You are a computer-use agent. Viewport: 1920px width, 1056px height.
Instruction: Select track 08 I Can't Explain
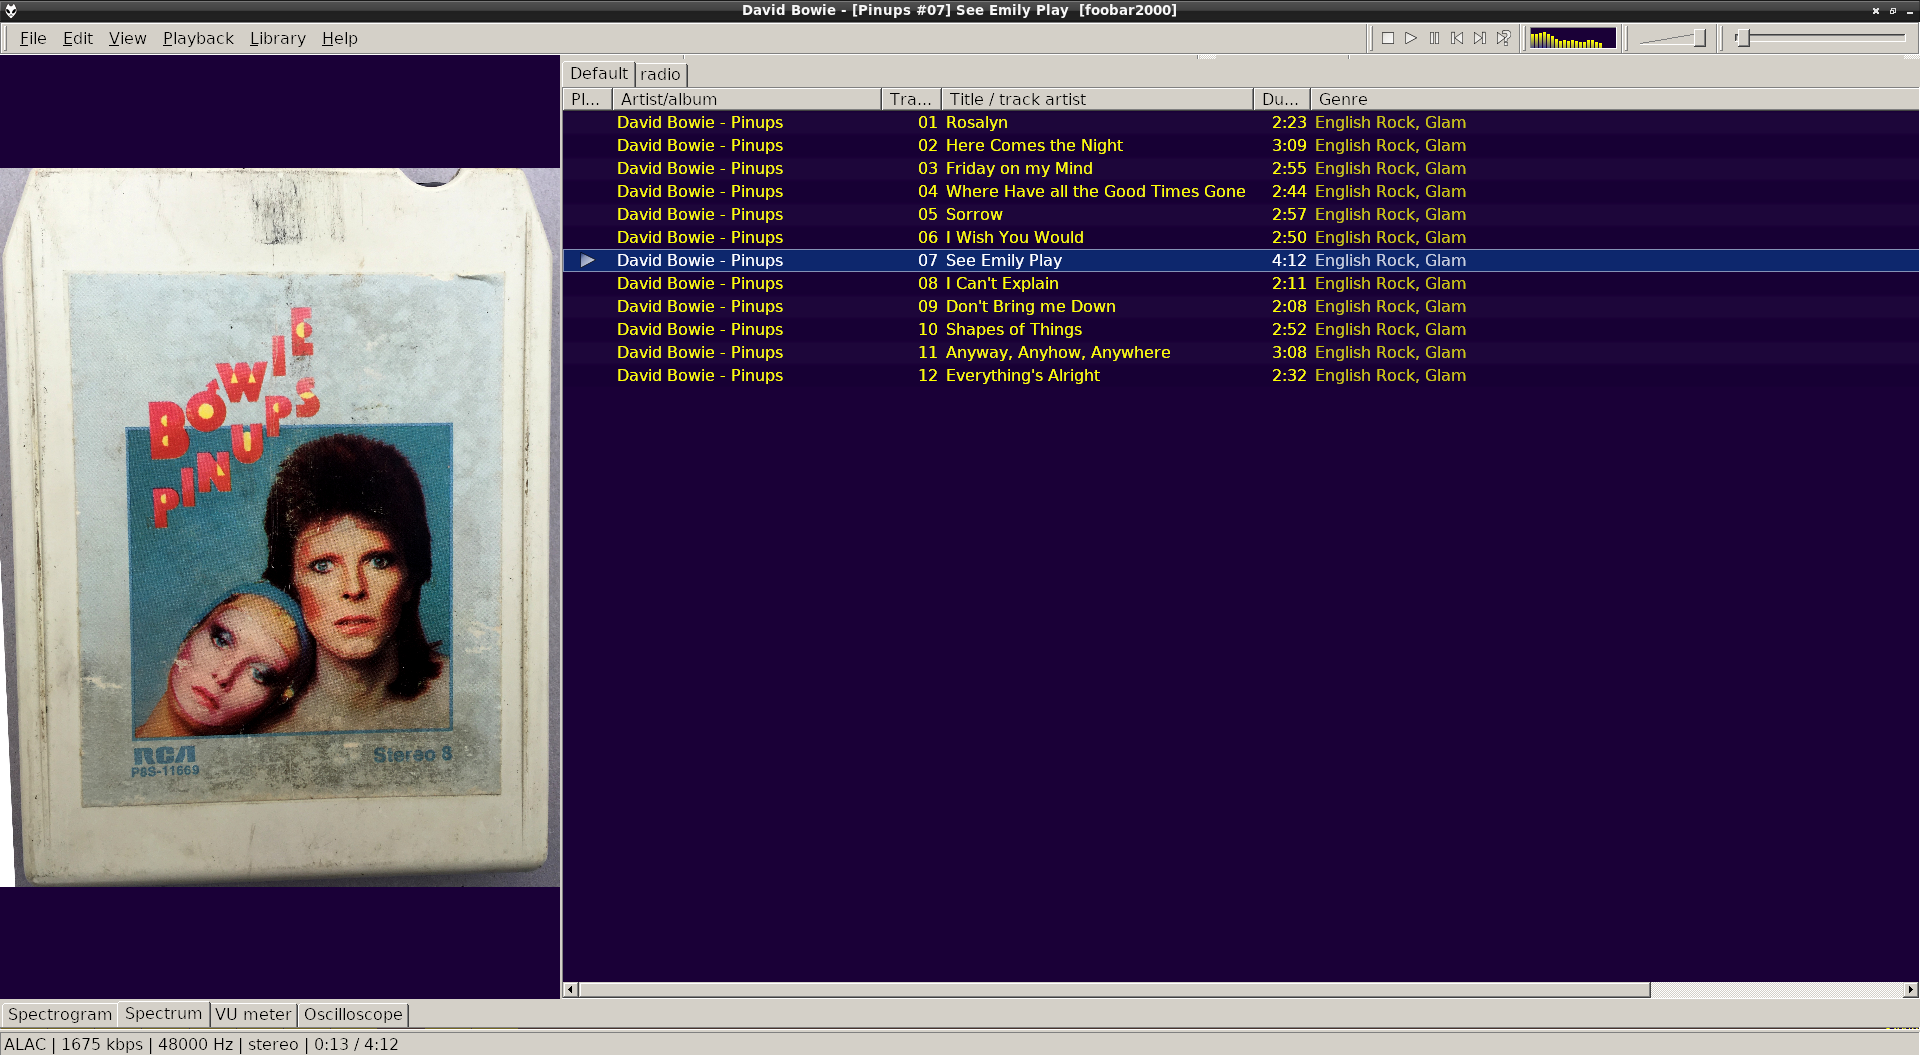1240,283
